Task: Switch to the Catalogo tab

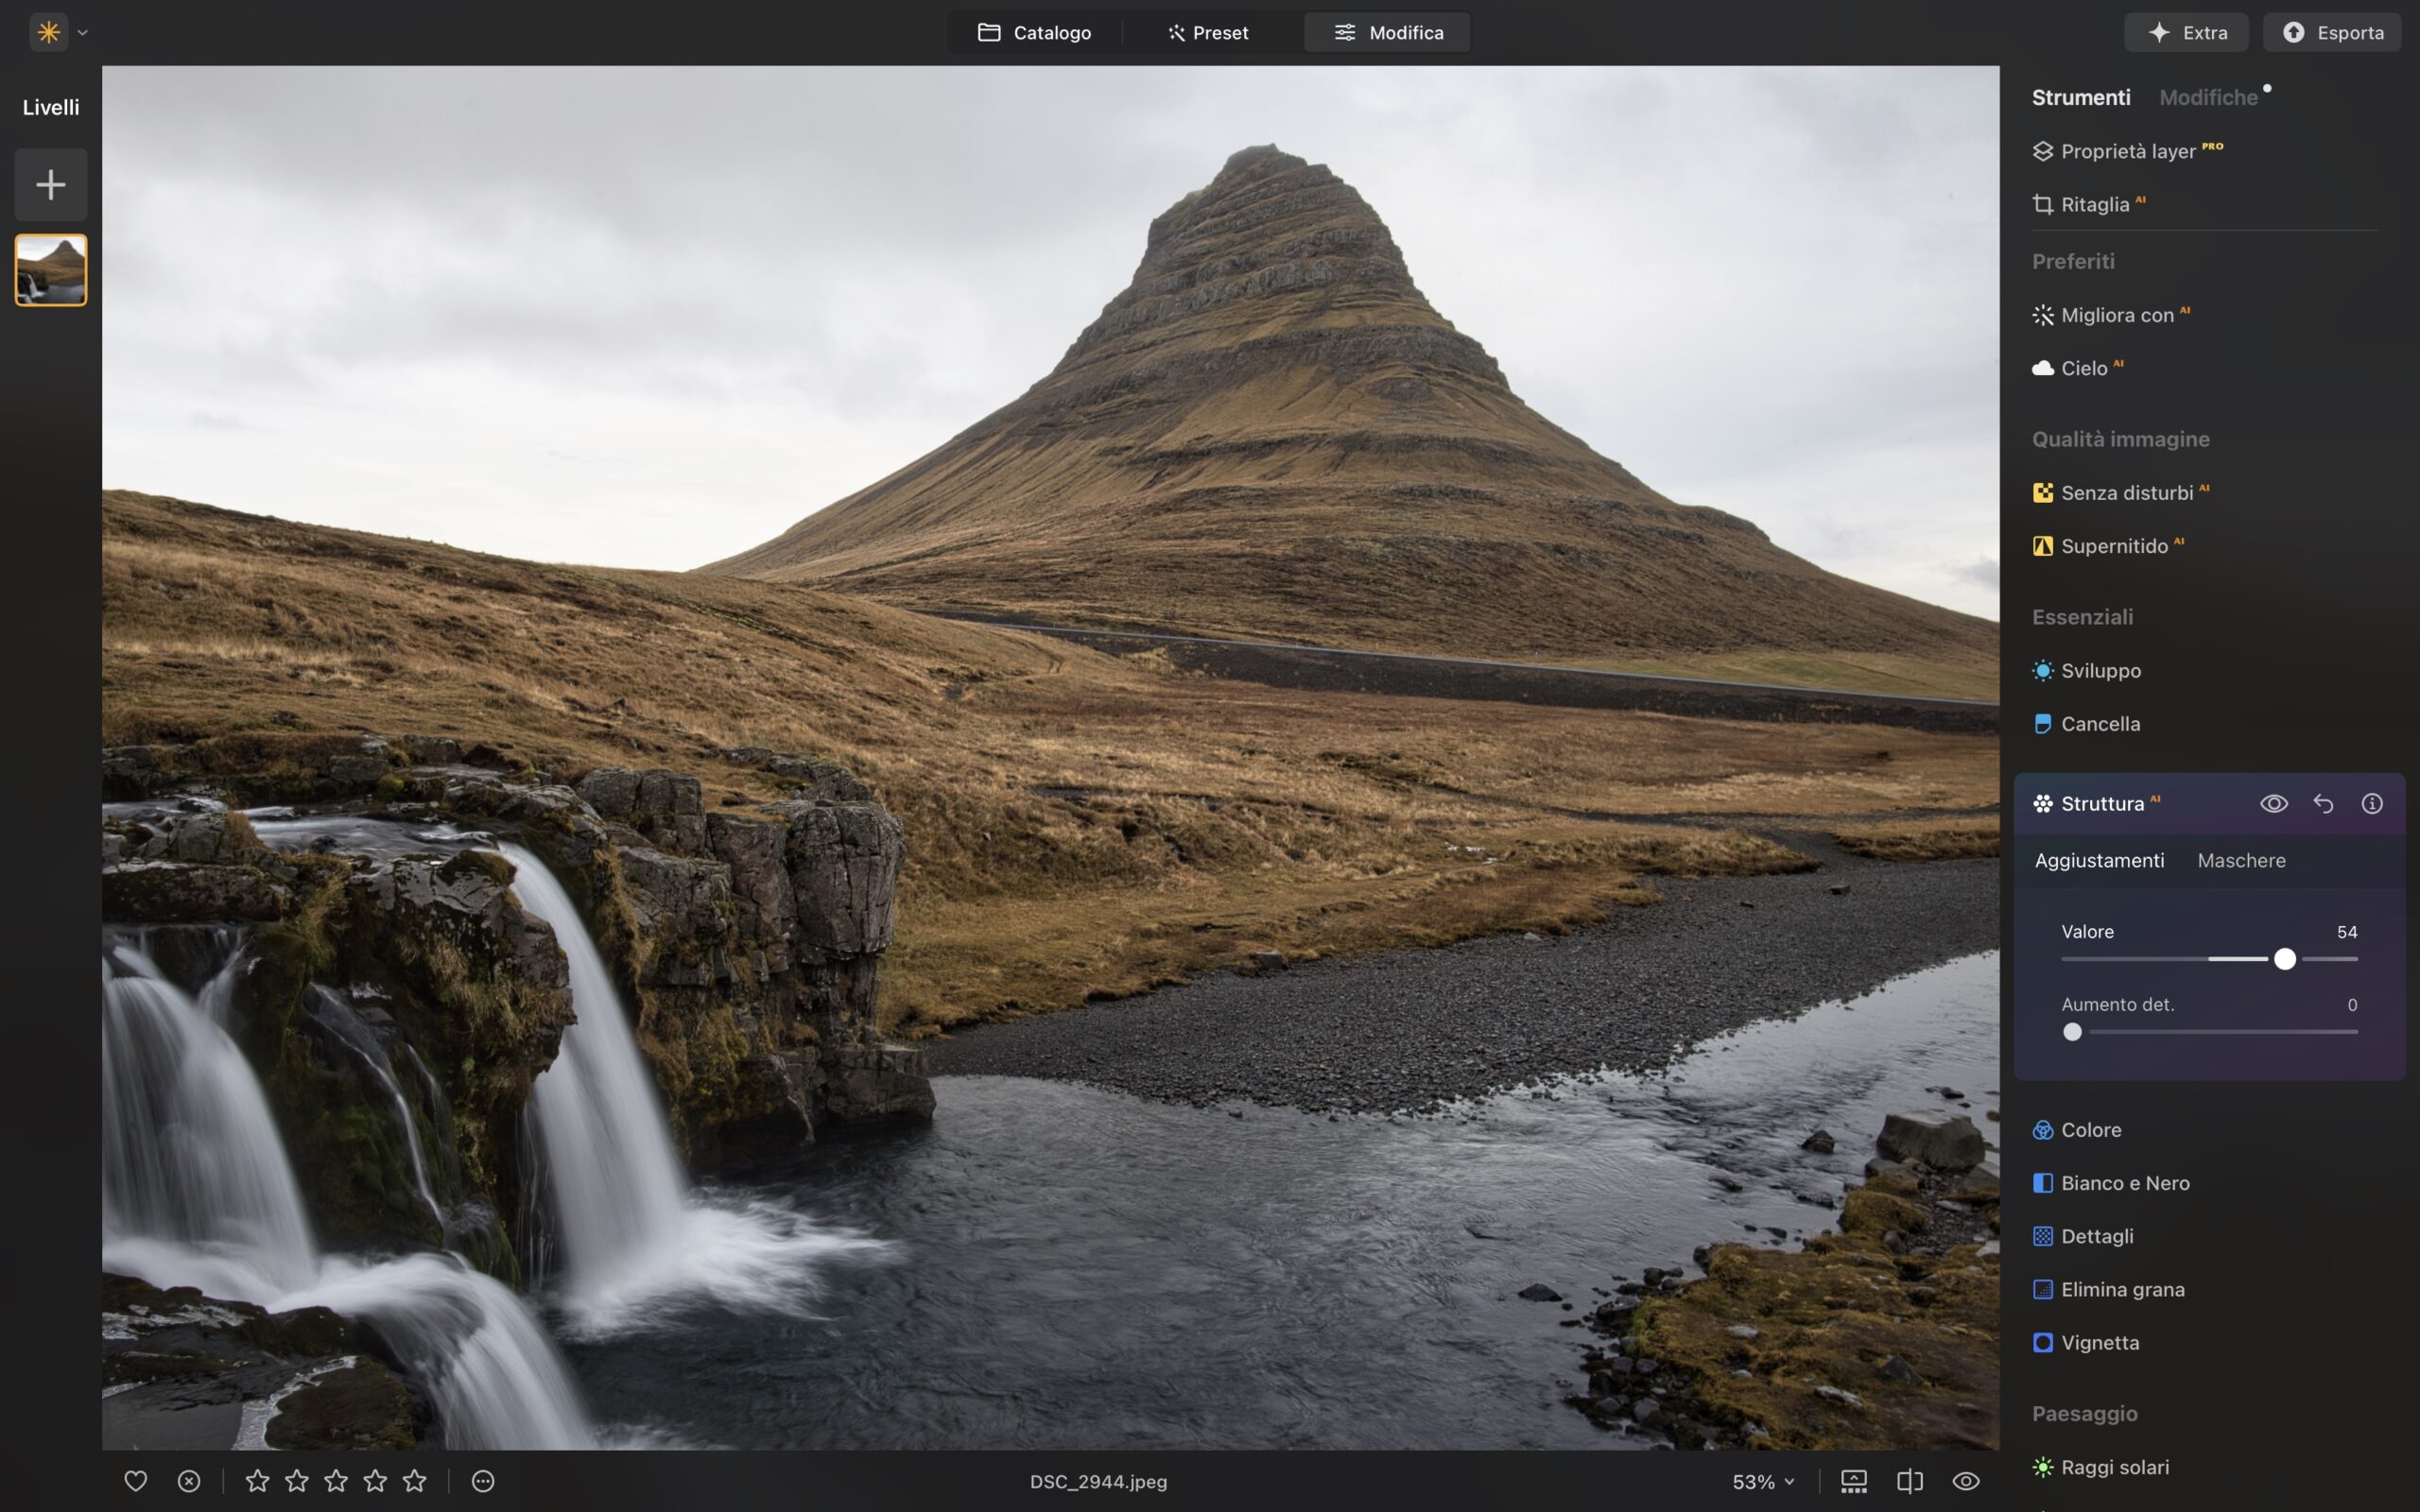Action: point(1034,32)
